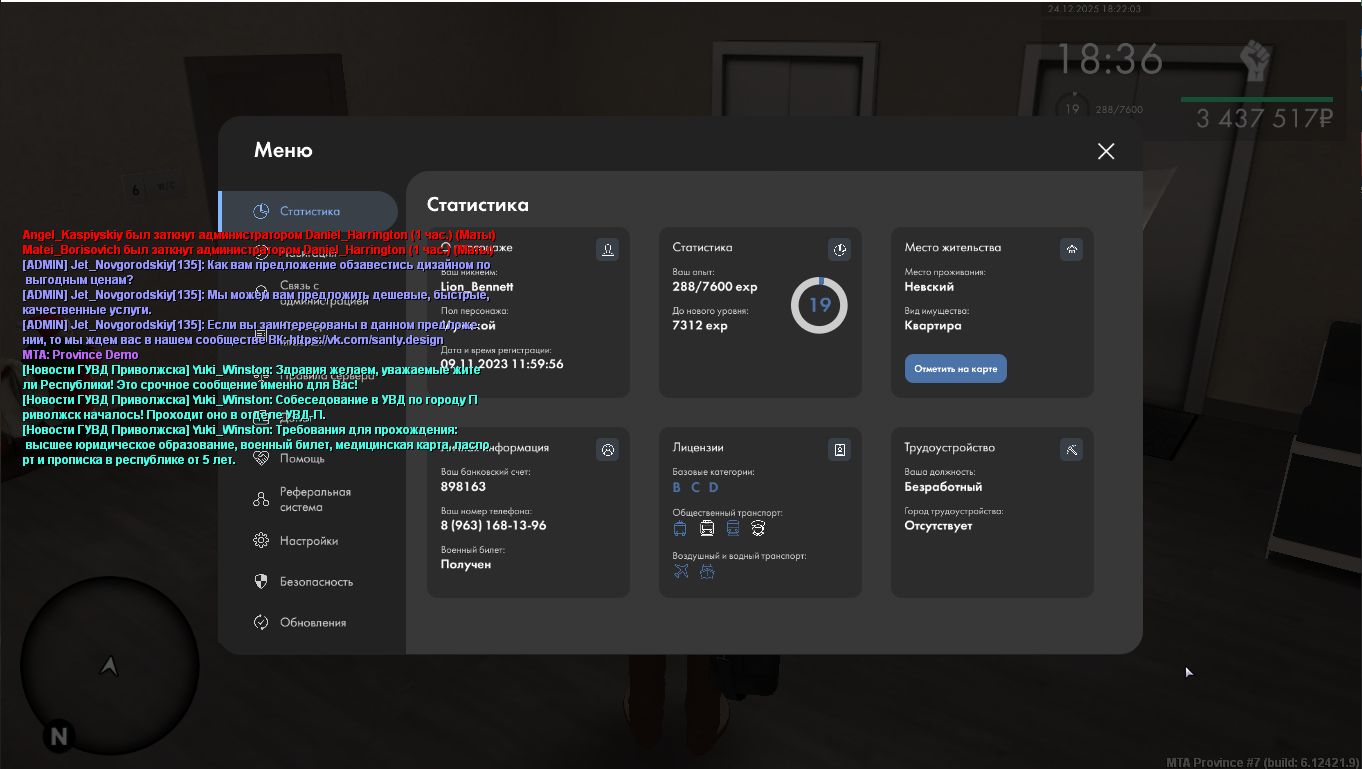Click the ID badge icon in Лицензии card
This screenshot has height=769, width=1362.
839,450
